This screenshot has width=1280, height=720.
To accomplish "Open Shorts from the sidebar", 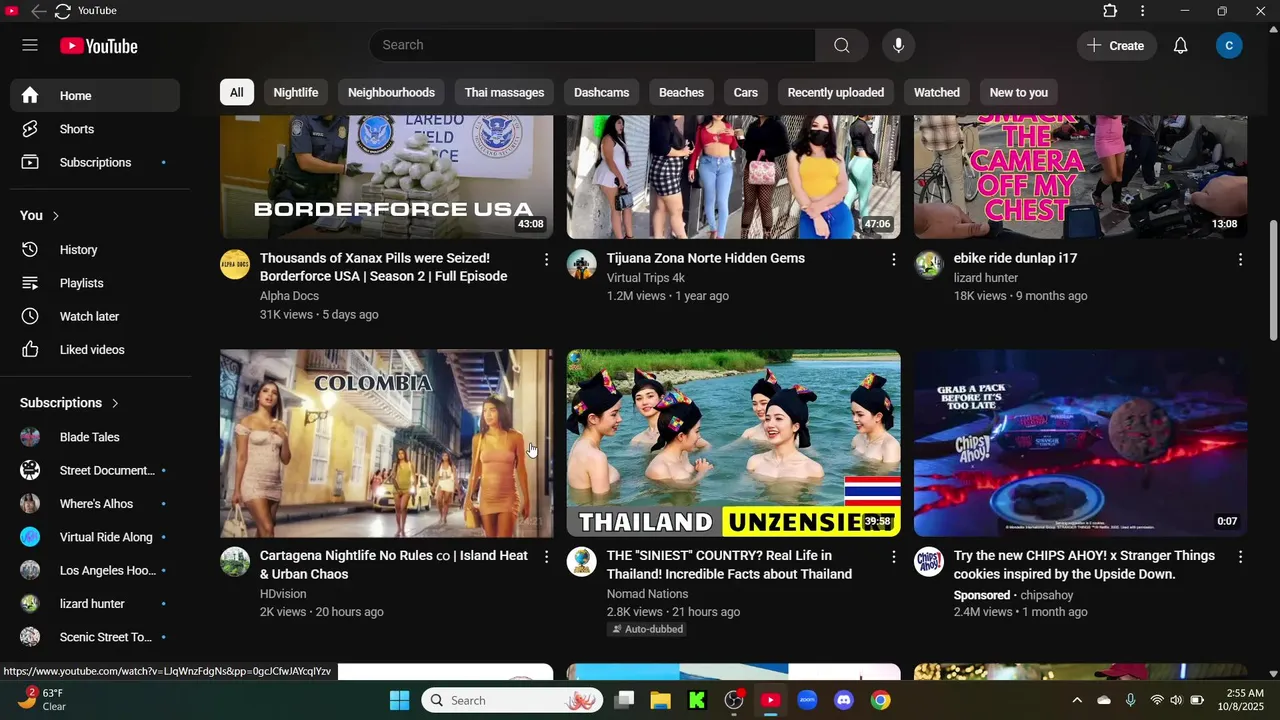I will [95, 129].
